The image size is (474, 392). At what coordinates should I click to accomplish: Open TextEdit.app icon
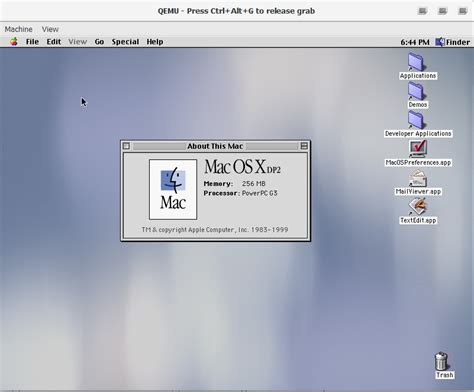point(417,207)
